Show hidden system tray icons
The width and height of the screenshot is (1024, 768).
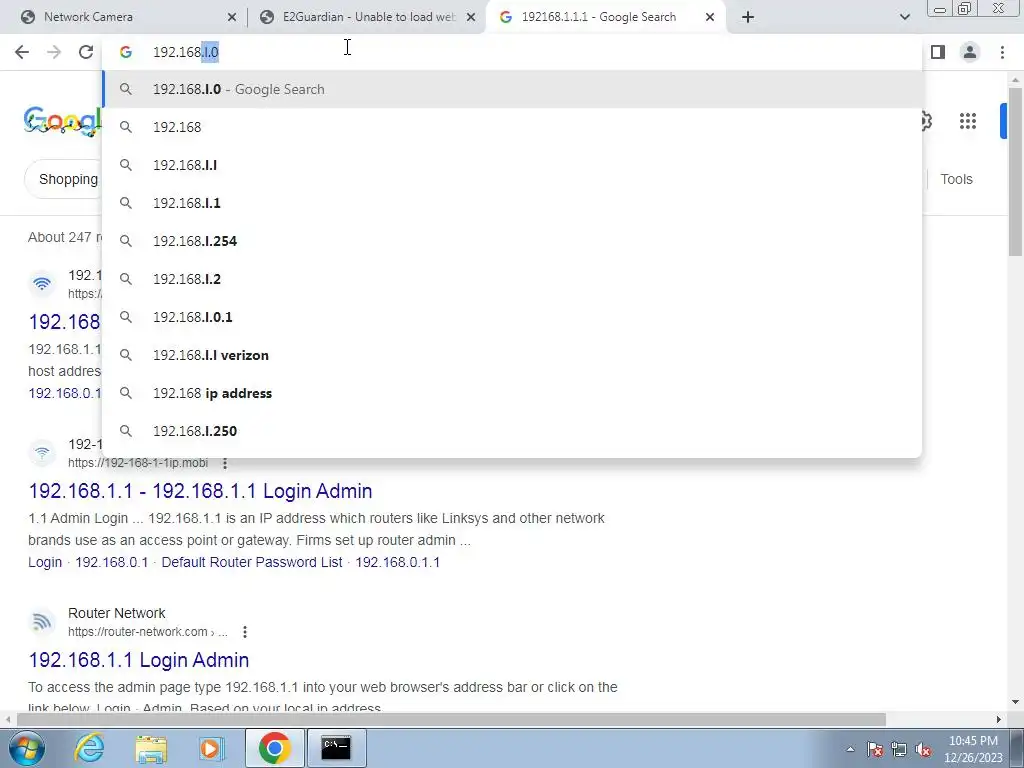point(850,749)
